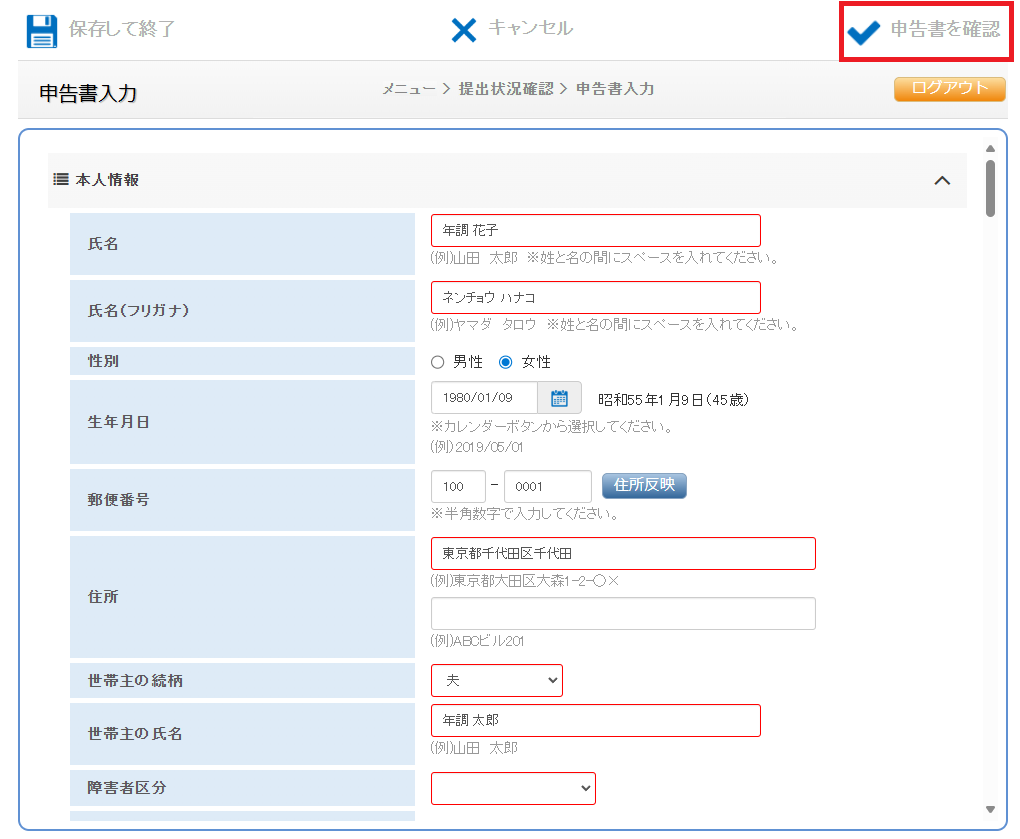Viewport: 1020px width, 839px height.
Task: Go to メニュー in the breadcrumb
Action: coord(408,89)
